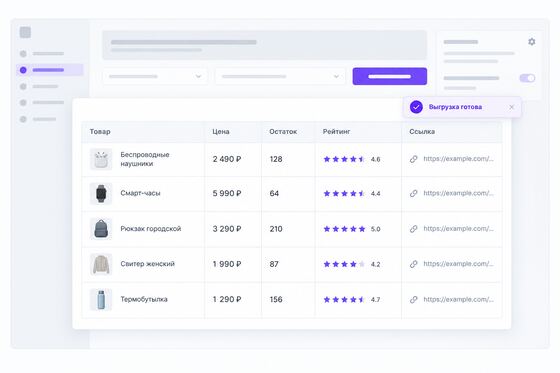The image size is (560, 373).
Task: Open the example.com link for Рюкзак городской
Action: 459,229
